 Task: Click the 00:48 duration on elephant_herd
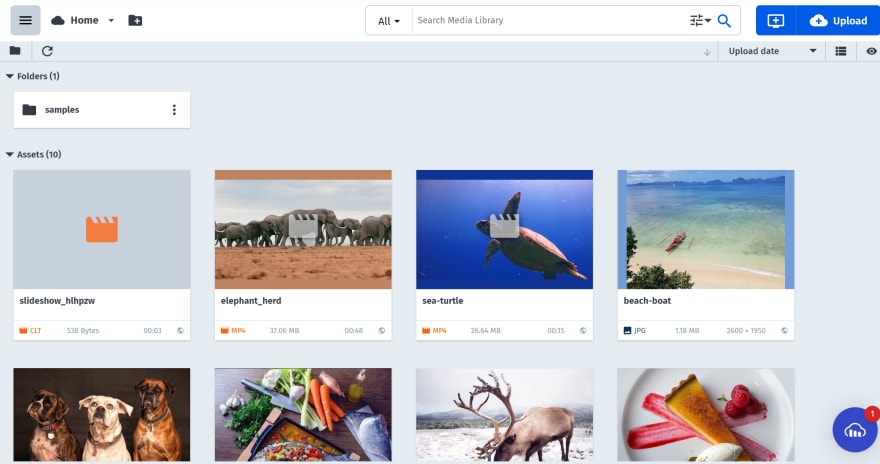(x=354, y=330)
